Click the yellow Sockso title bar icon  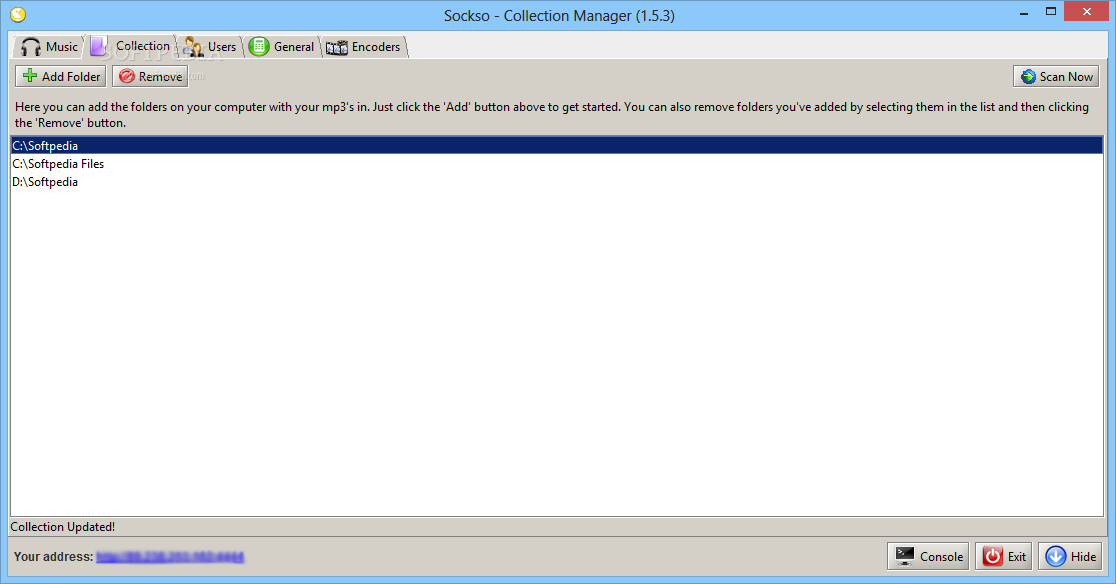pyautogui.click(x=18, y=14)
